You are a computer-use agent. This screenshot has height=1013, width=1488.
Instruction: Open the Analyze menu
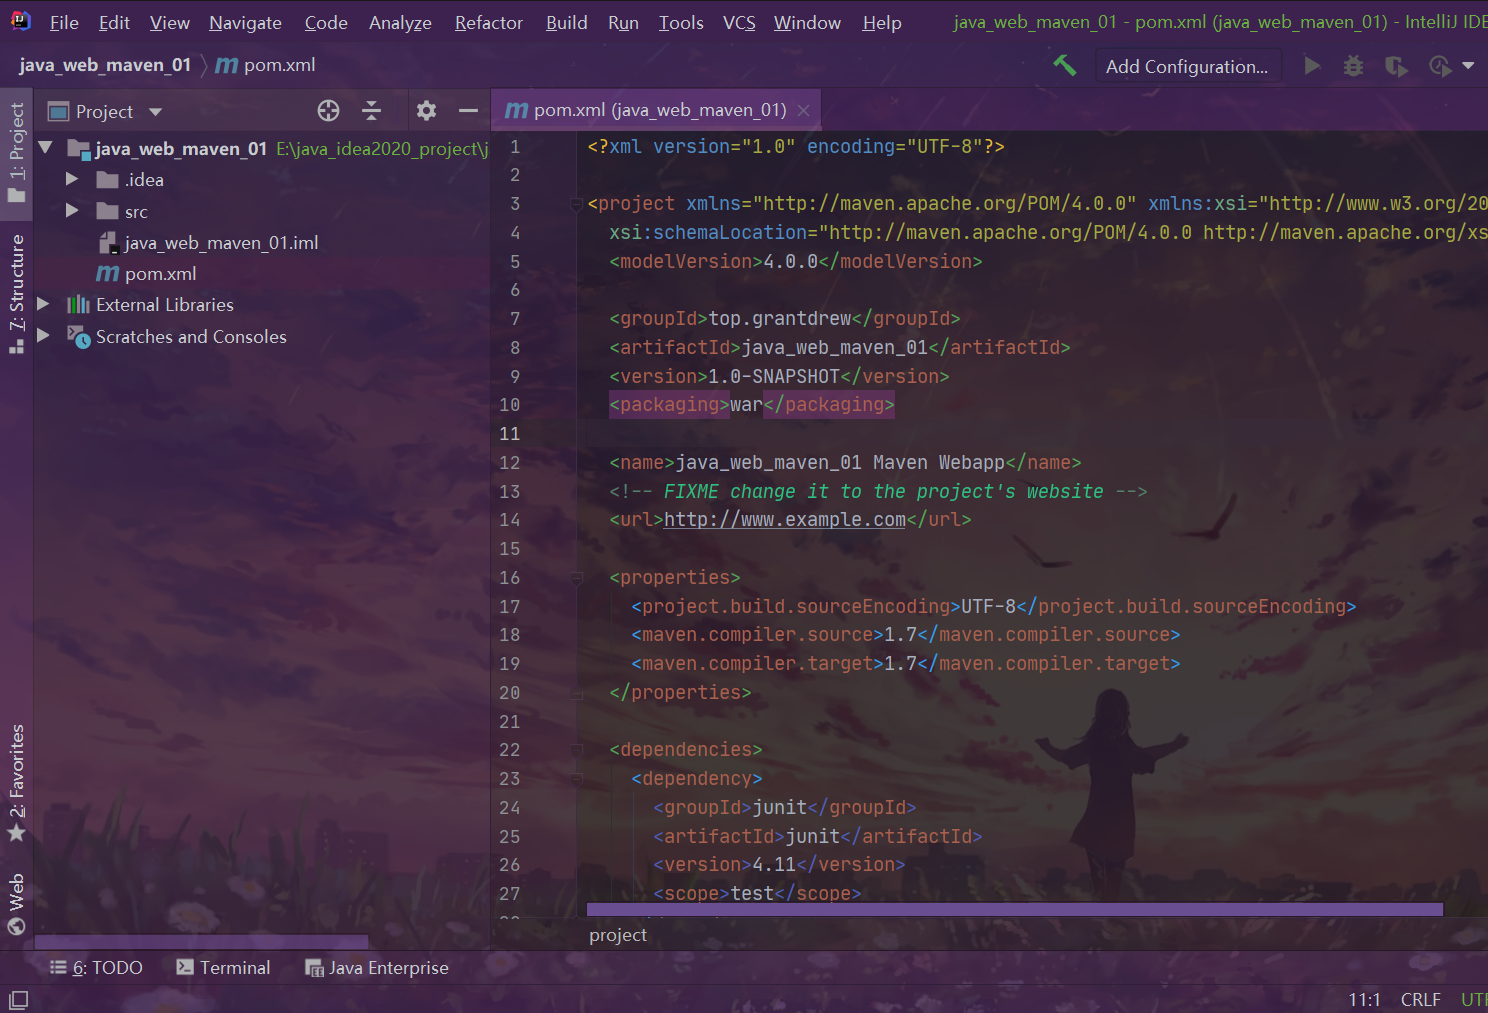(x=400, y=22)
